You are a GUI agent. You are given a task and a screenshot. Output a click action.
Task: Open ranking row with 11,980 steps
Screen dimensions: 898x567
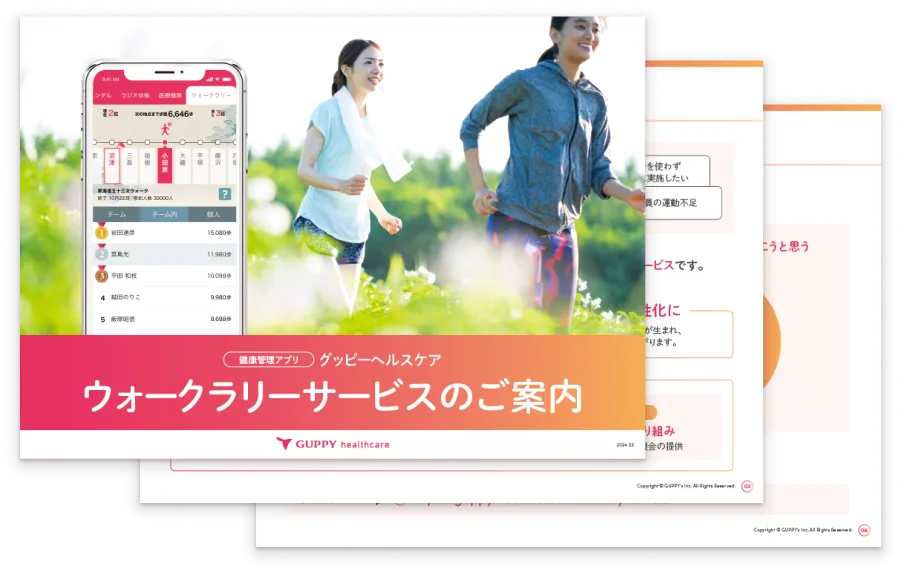[164, 254]
